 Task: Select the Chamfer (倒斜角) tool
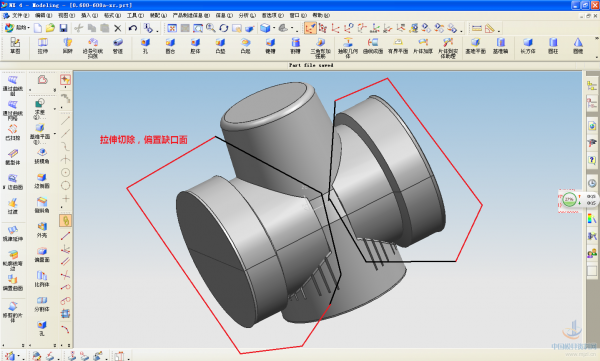(x=42, y=206)
